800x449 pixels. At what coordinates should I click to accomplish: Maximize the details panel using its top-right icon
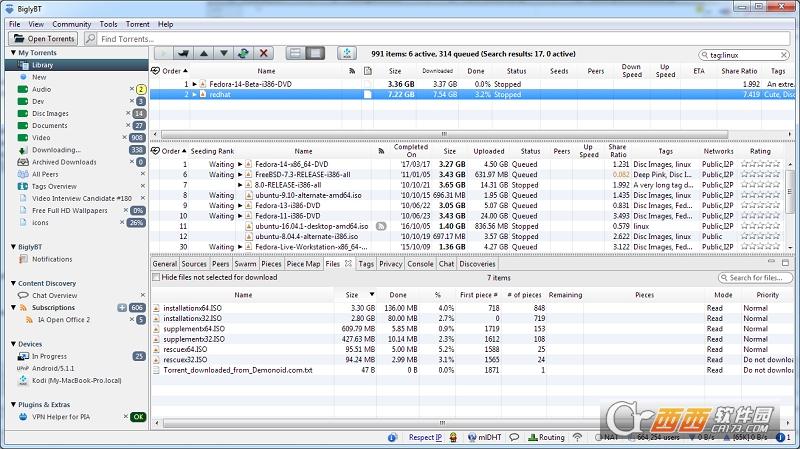[785, 262]
